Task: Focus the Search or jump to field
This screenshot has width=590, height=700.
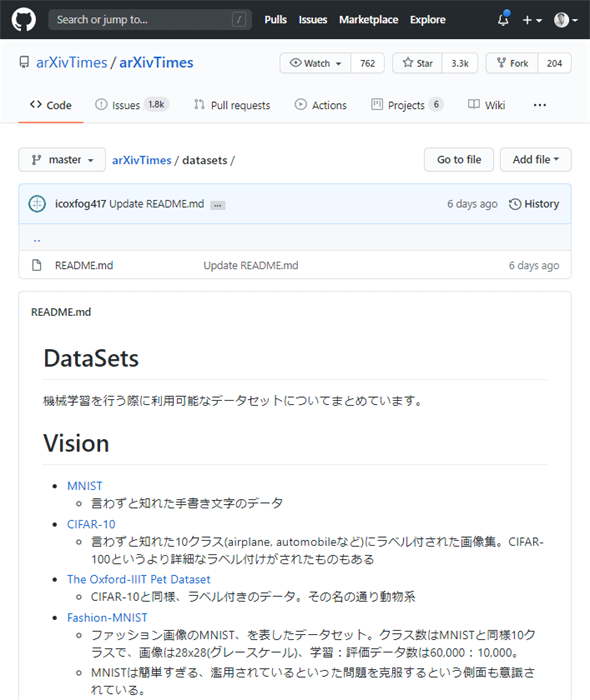Action: point(150,20)
